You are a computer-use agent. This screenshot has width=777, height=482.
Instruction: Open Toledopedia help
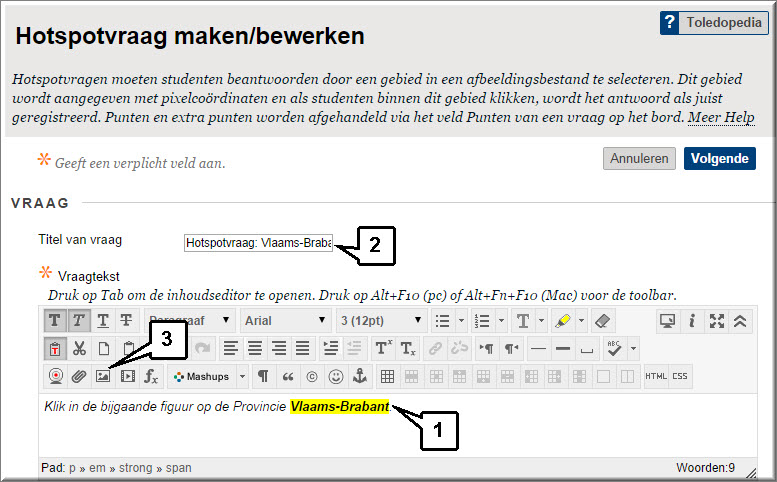tap(714, 23)
